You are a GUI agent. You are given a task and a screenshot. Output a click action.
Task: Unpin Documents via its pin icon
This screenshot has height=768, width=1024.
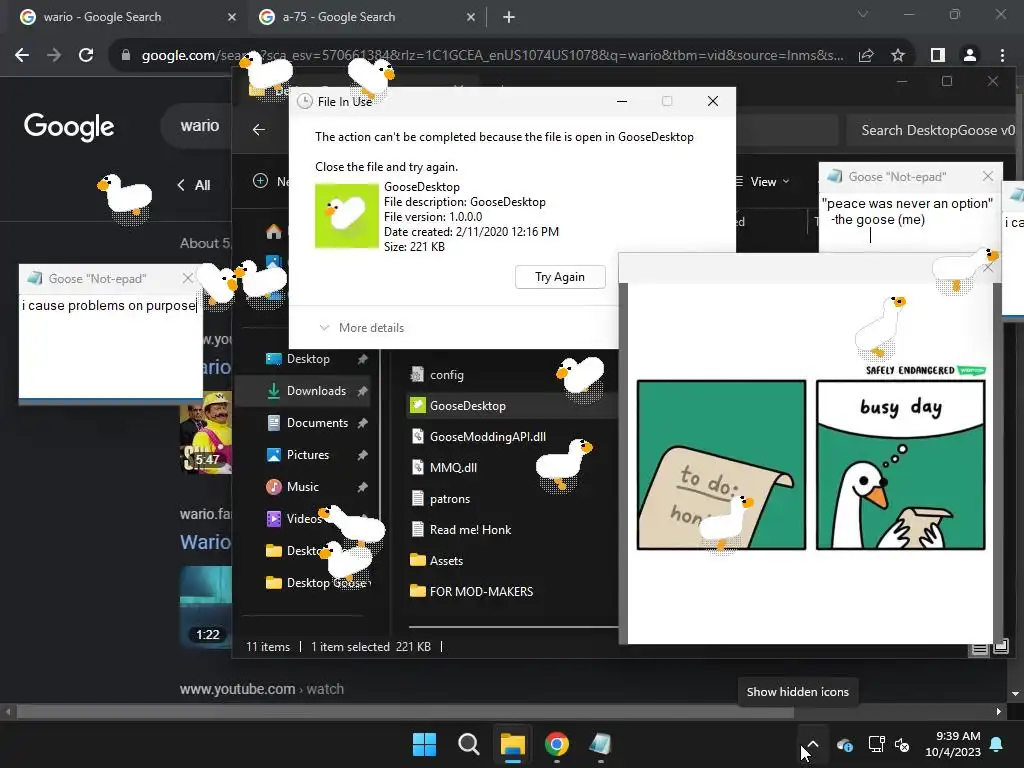[362, 423]
